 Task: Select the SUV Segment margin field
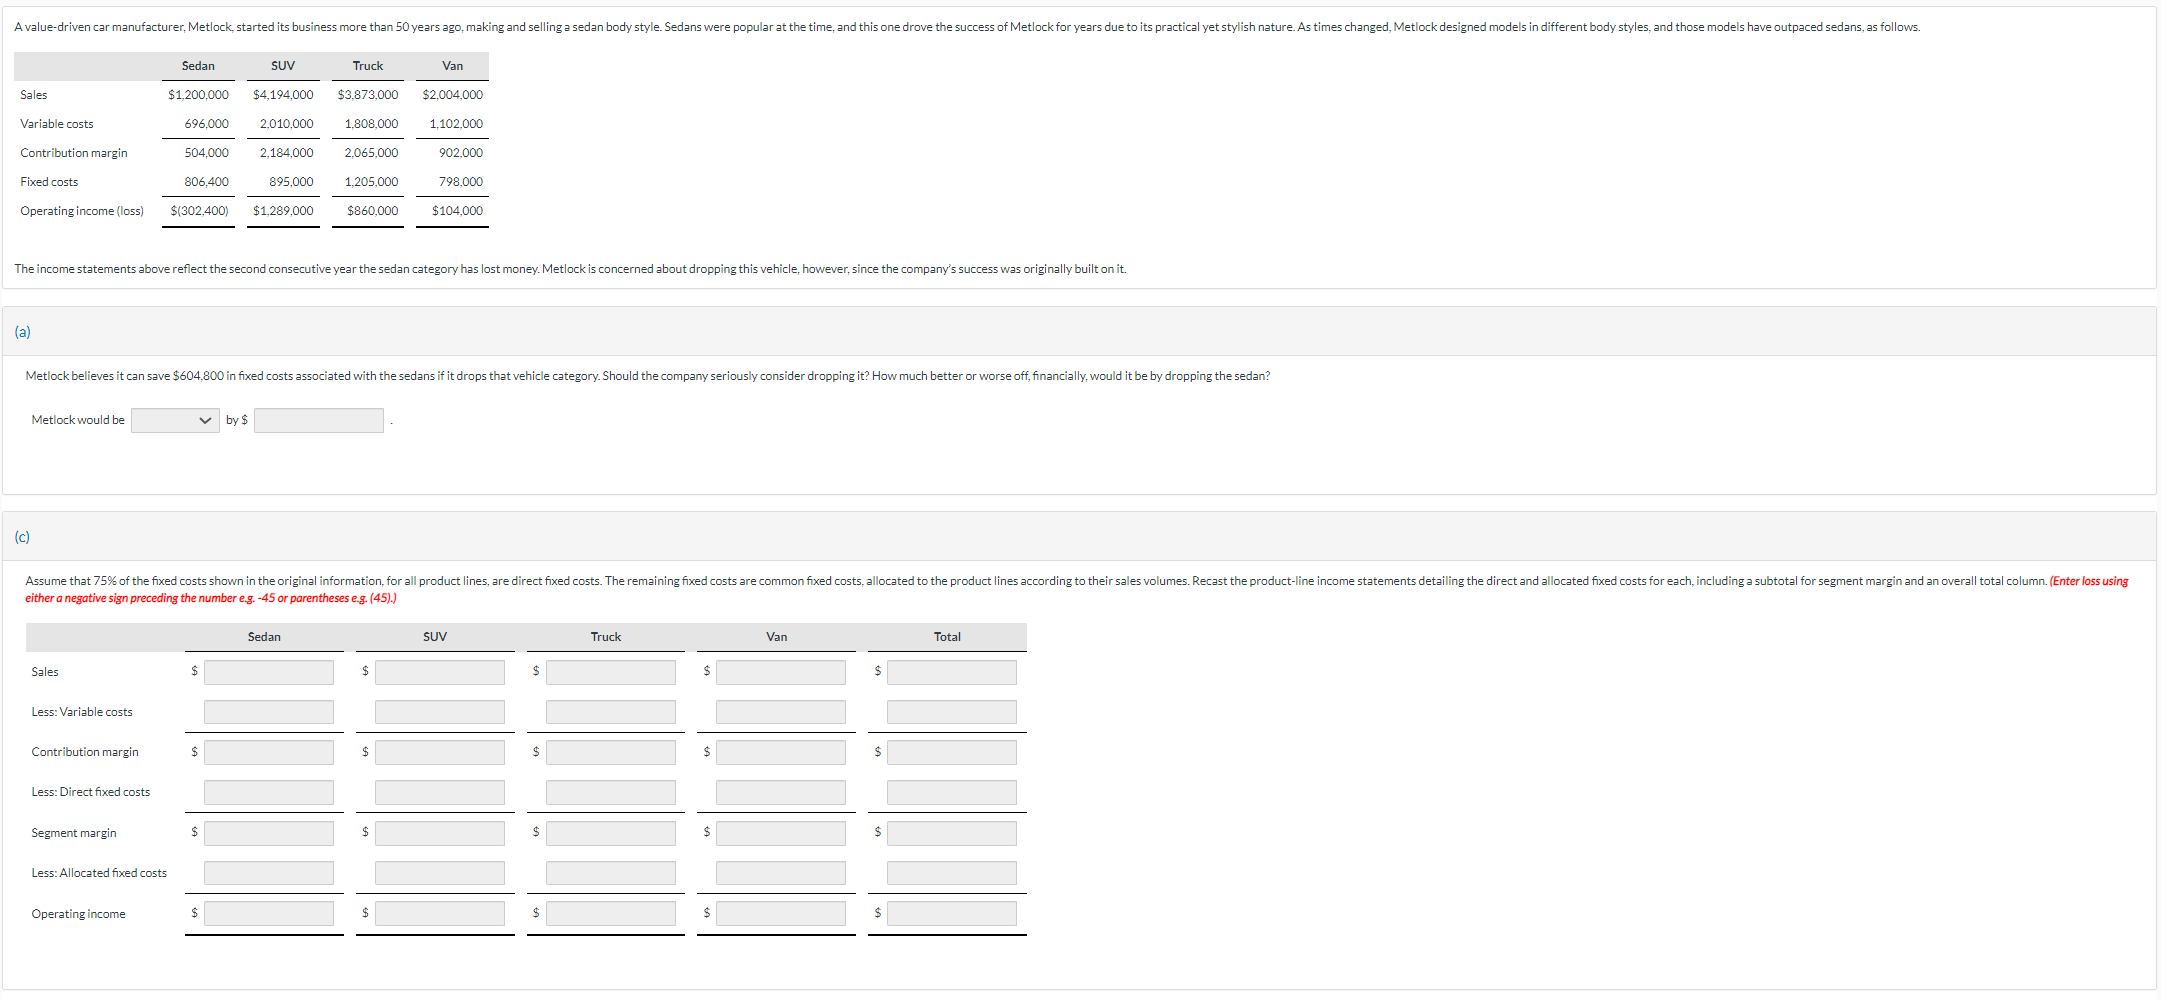tap(440, 833)
